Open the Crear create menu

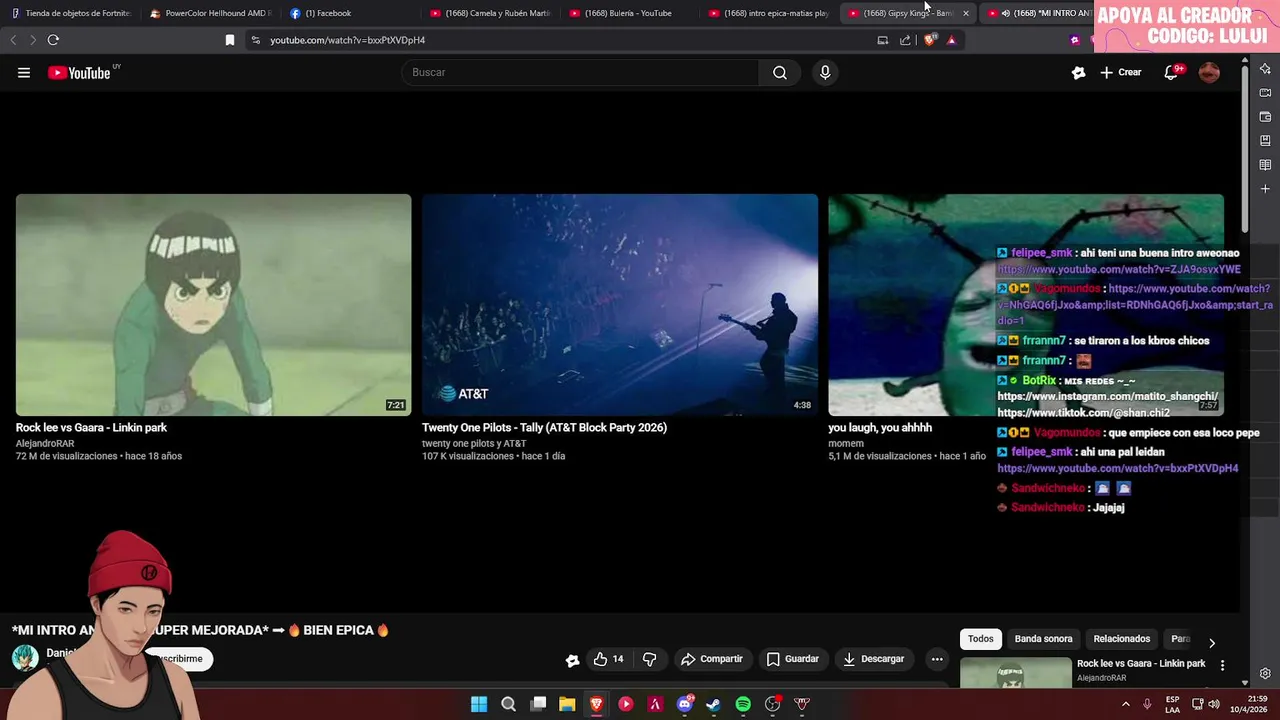pos(1120,72)
